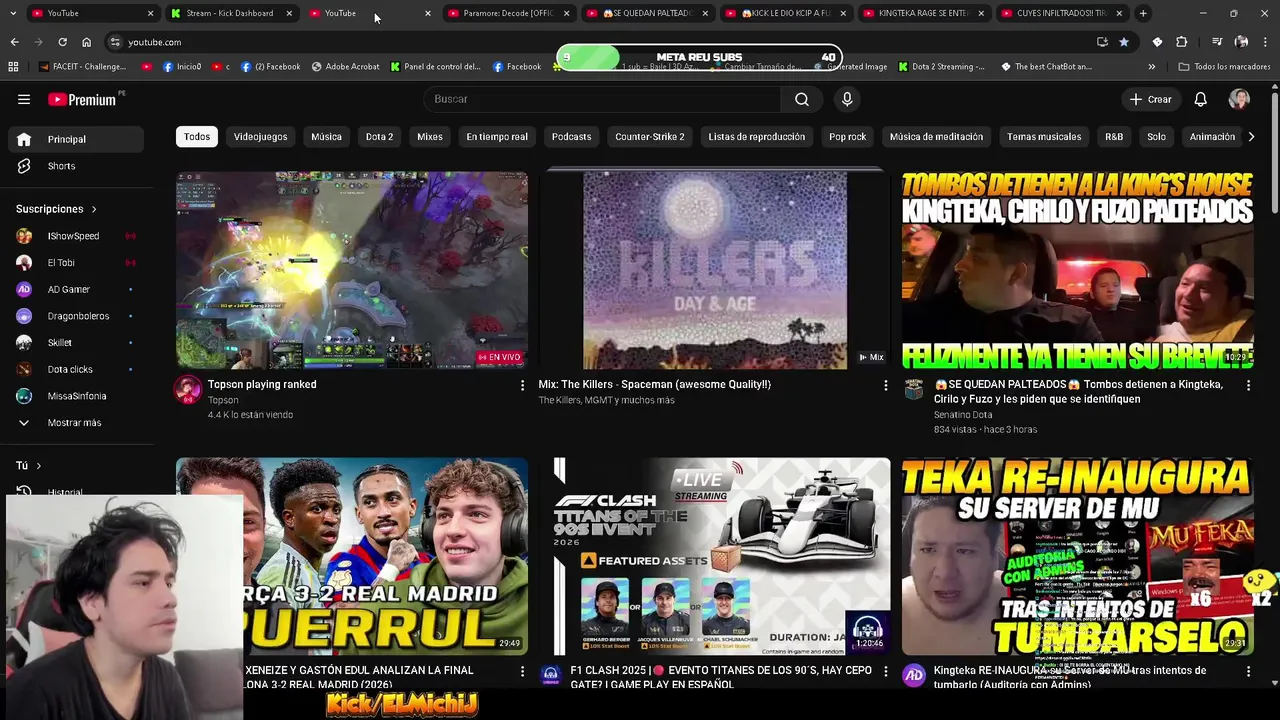The width and height of the screenshot is (1280, 720).
Task: Open the tab search dropdown arrow
Action: 13,13
